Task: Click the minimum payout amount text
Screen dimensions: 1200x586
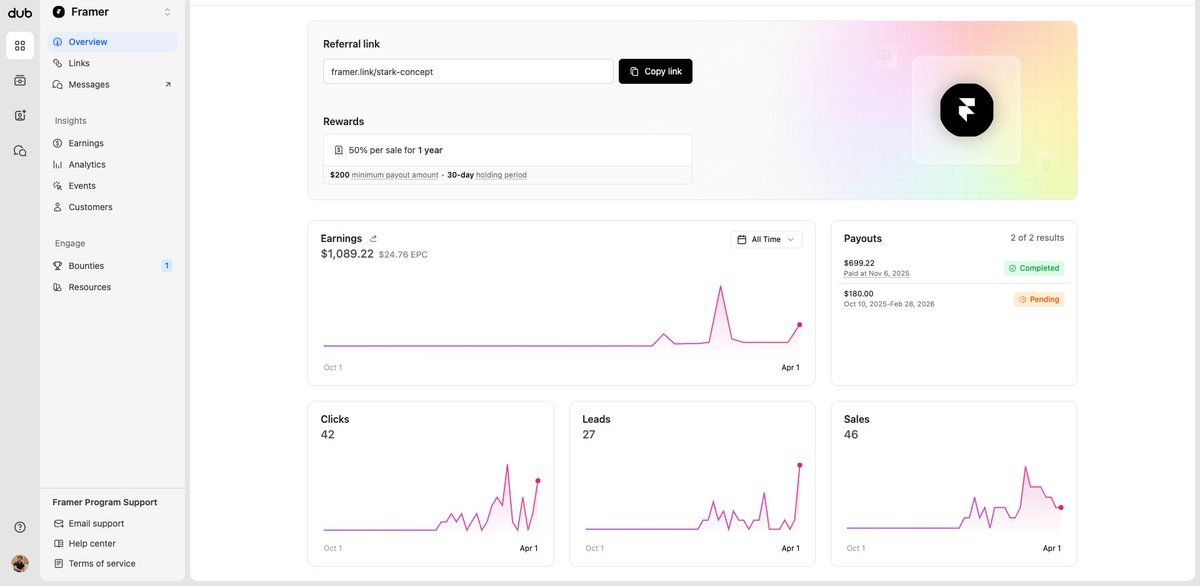Action: click(395, 175)
